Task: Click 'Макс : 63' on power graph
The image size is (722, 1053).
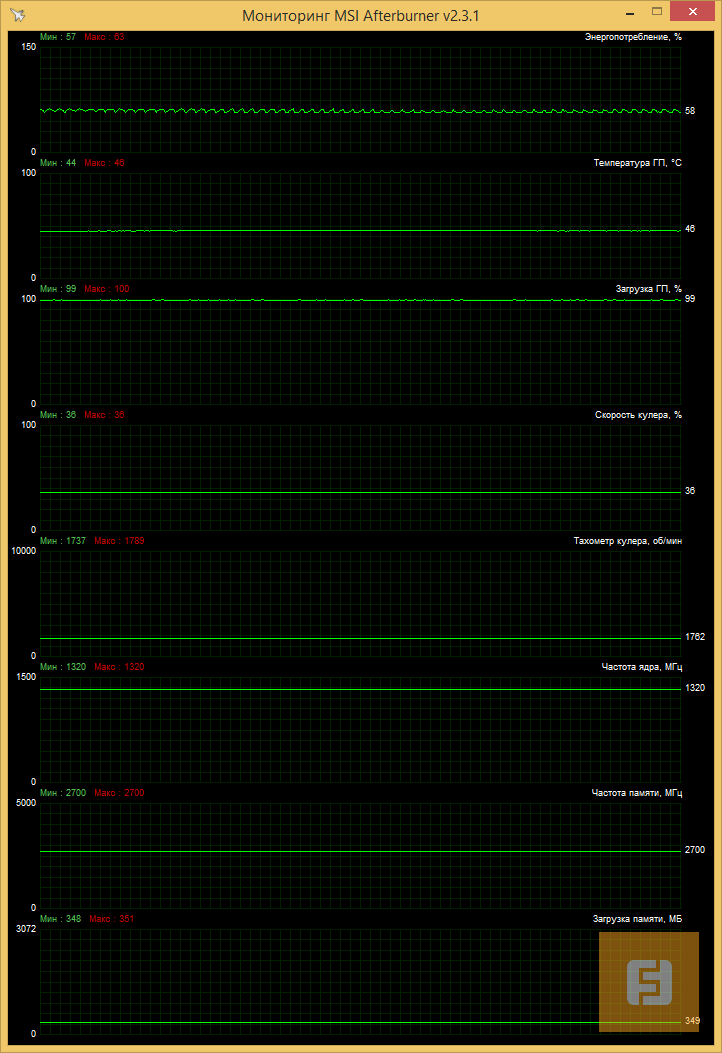Action: (x=104, y=37)
